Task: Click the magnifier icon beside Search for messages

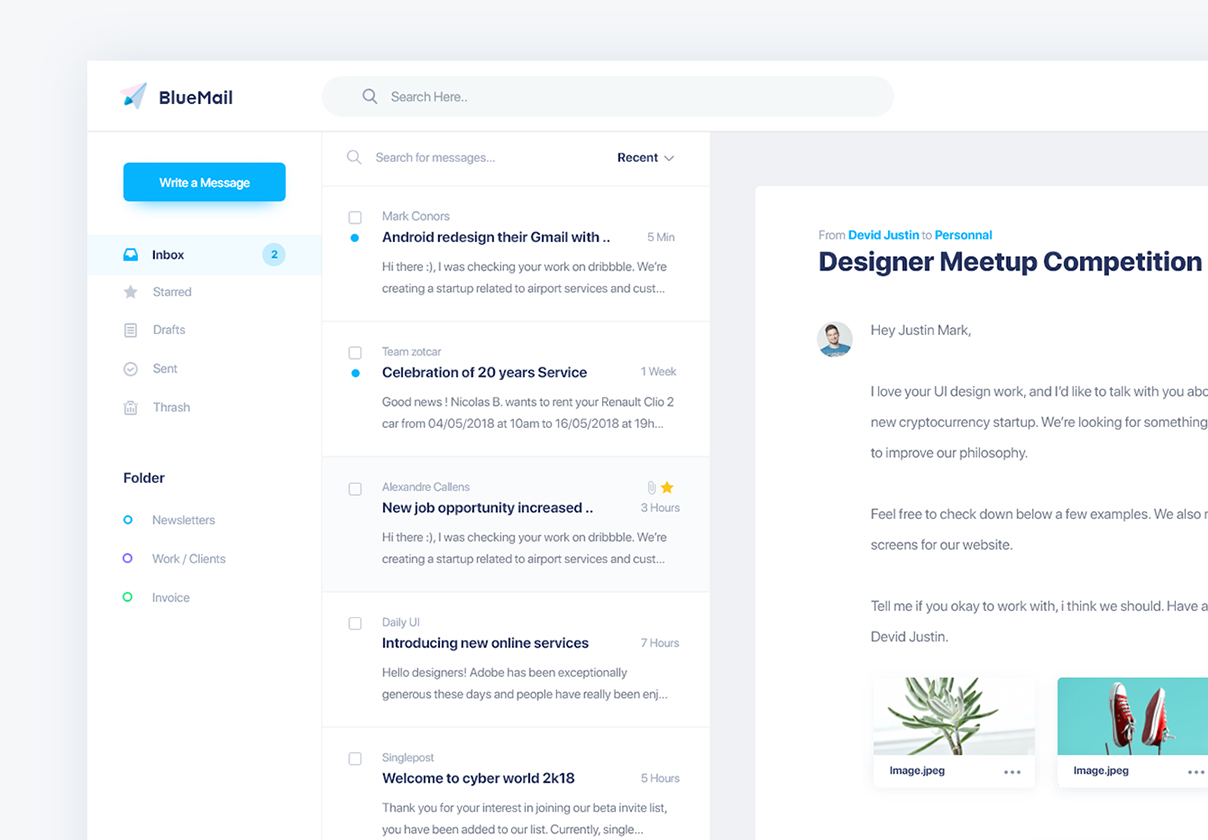Action: 354,157
